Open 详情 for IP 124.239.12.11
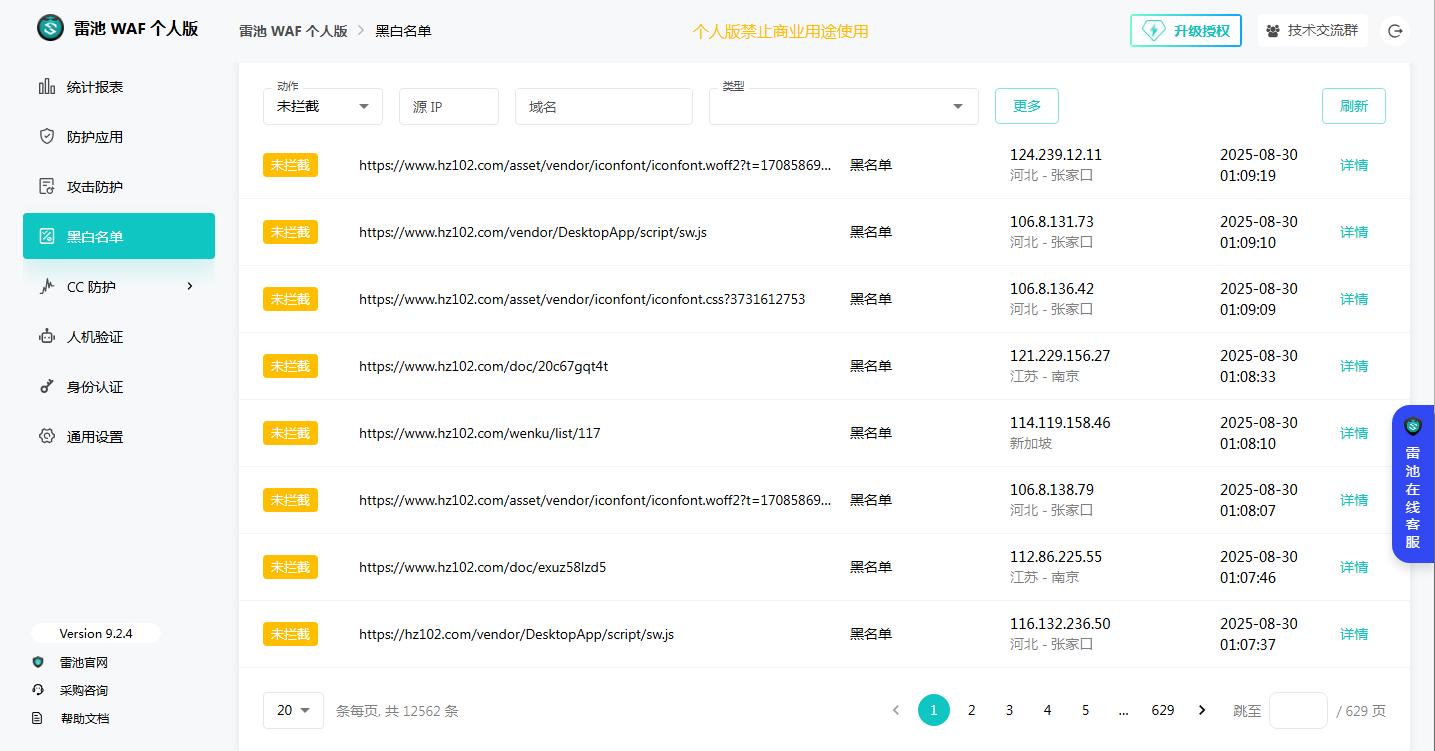1435x751 pixels. (1354, 165)
